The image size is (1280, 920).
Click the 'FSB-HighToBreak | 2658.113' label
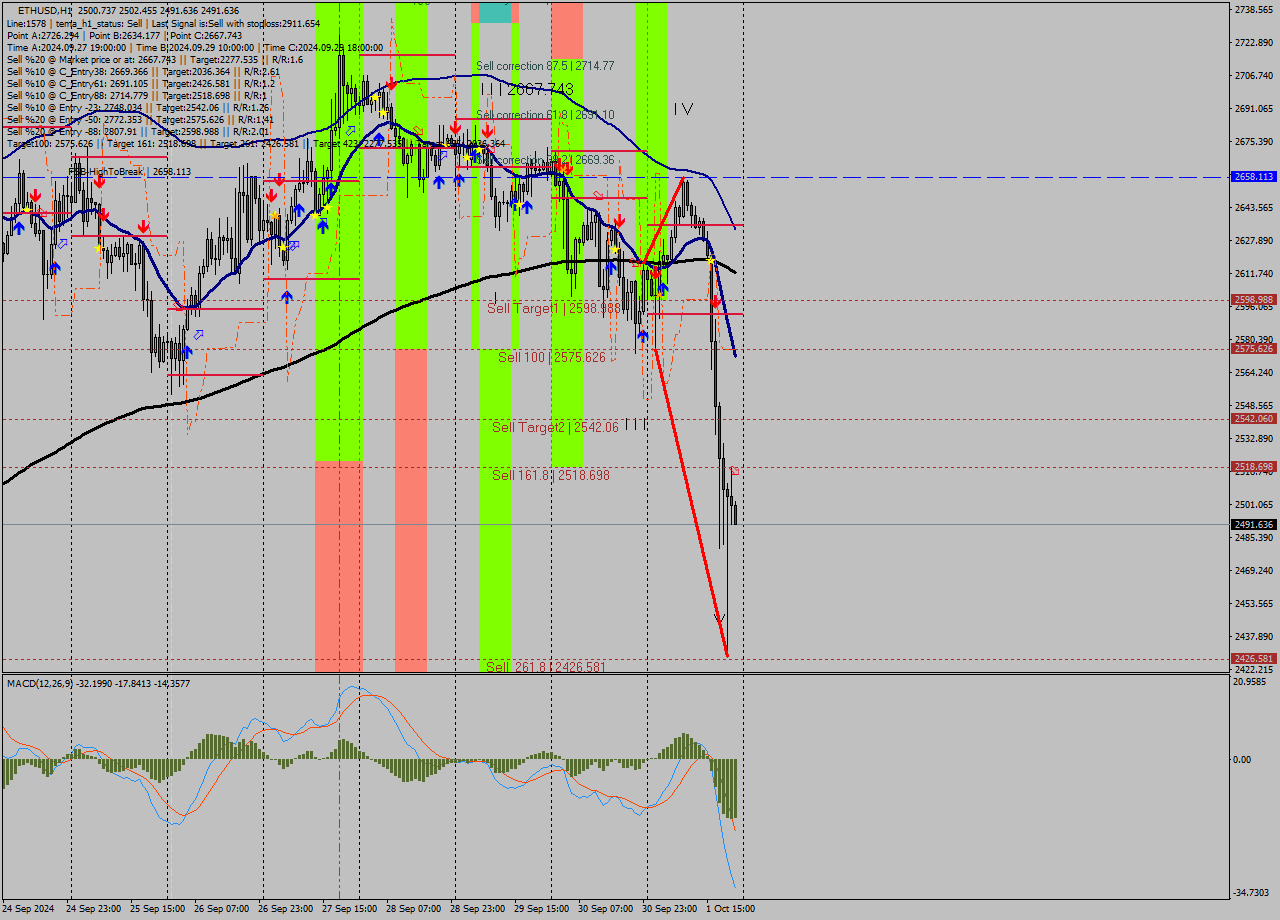tap(129, 172)
